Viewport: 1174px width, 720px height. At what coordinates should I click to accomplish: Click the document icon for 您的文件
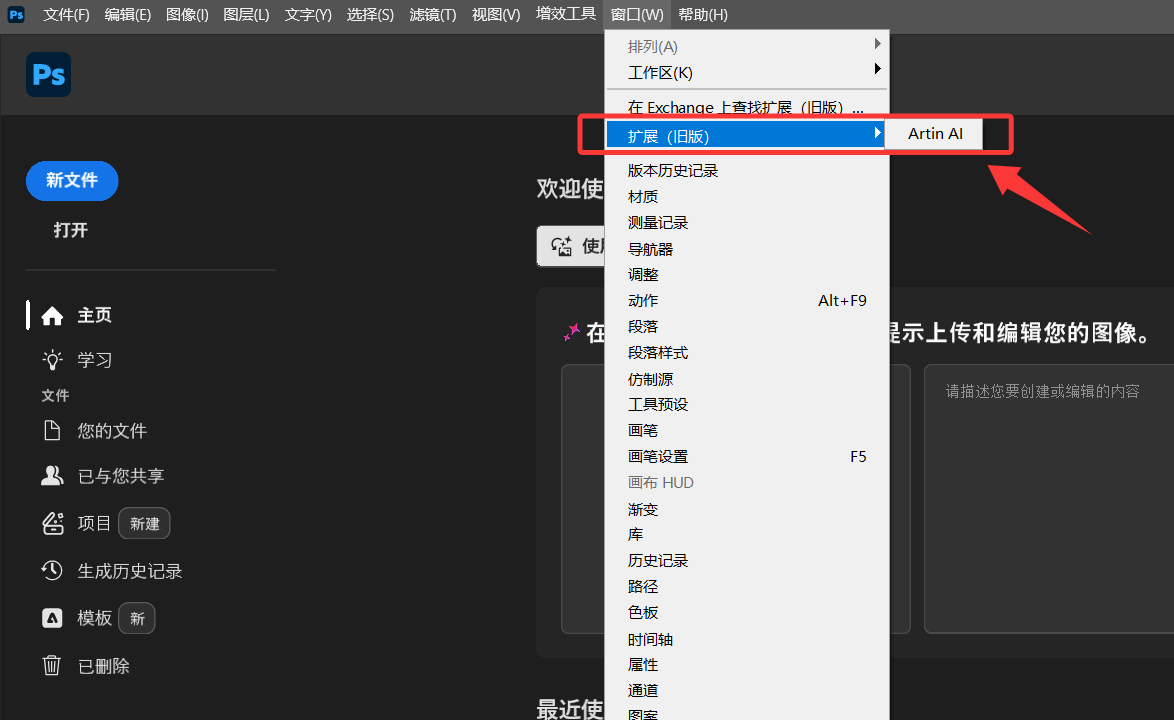click(x=52, y=430)
